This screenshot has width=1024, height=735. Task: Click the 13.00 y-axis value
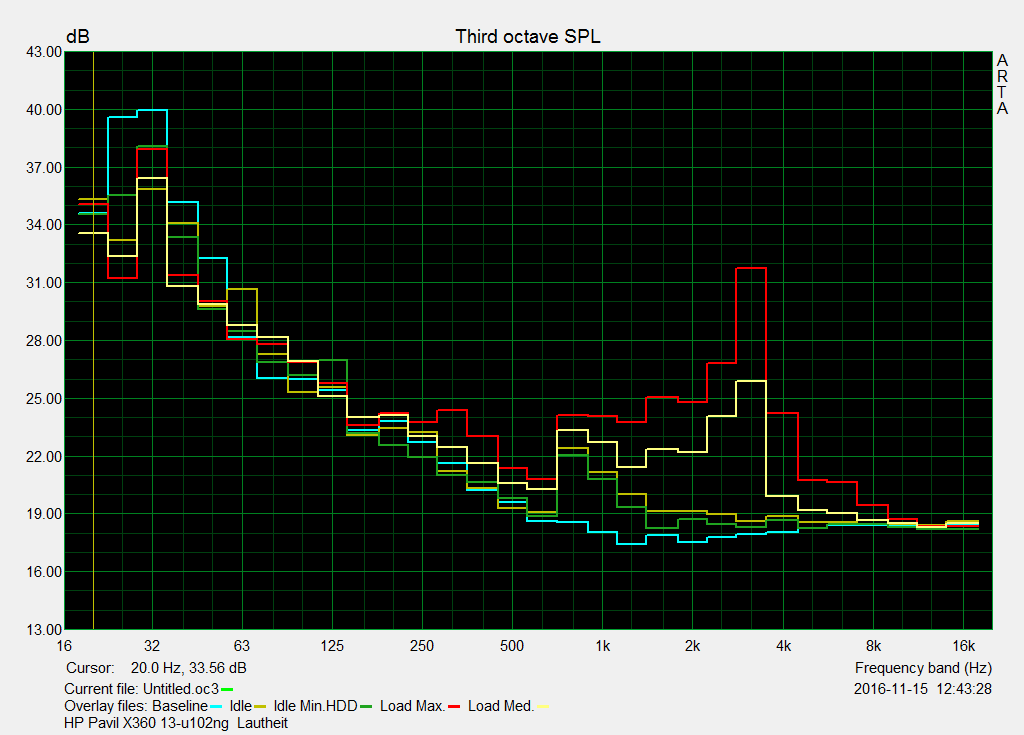pyautogui.click(x=44, y=630)
